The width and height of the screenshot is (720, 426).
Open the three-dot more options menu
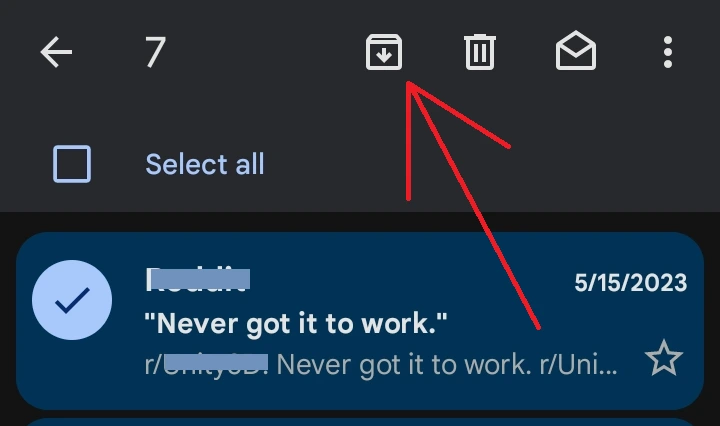[x=668, y=52]
